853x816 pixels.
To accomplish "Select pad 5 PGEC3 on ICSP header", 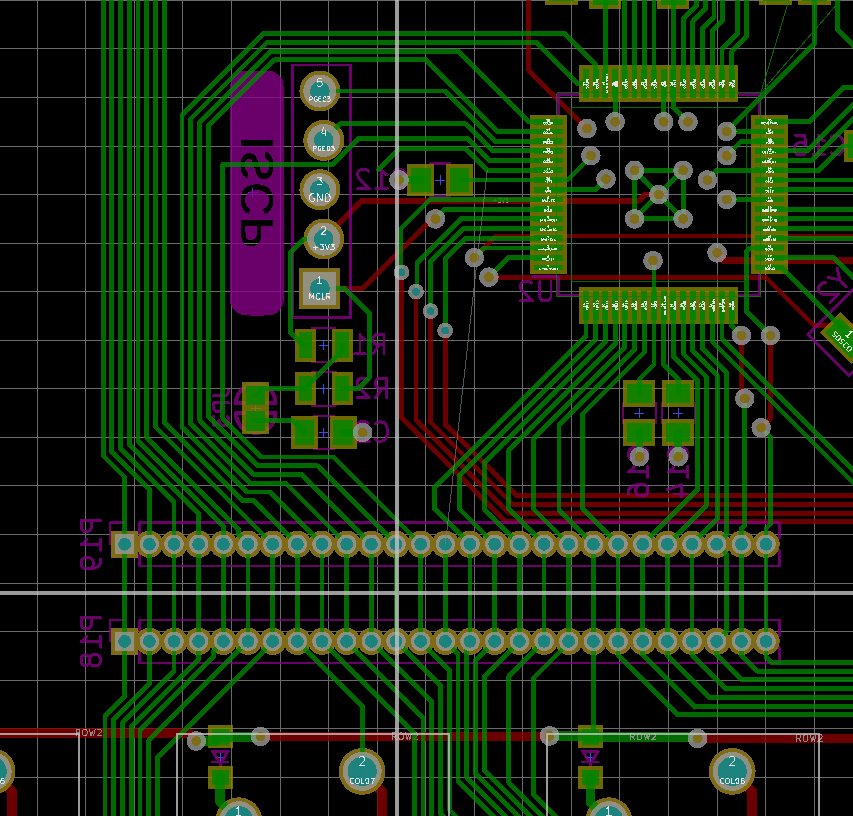I will pyautogui.click(x=320, y=92).
